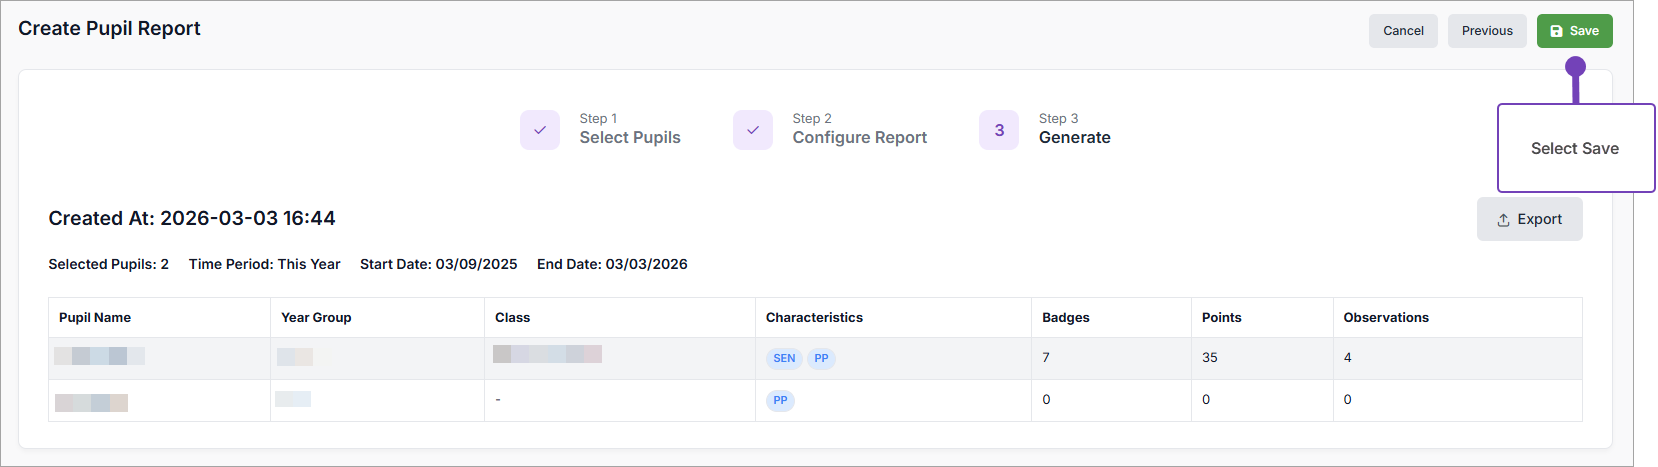Click the Characteristics column header
The width and height of the screenshot is (1658, 467).
pos(814,317)
